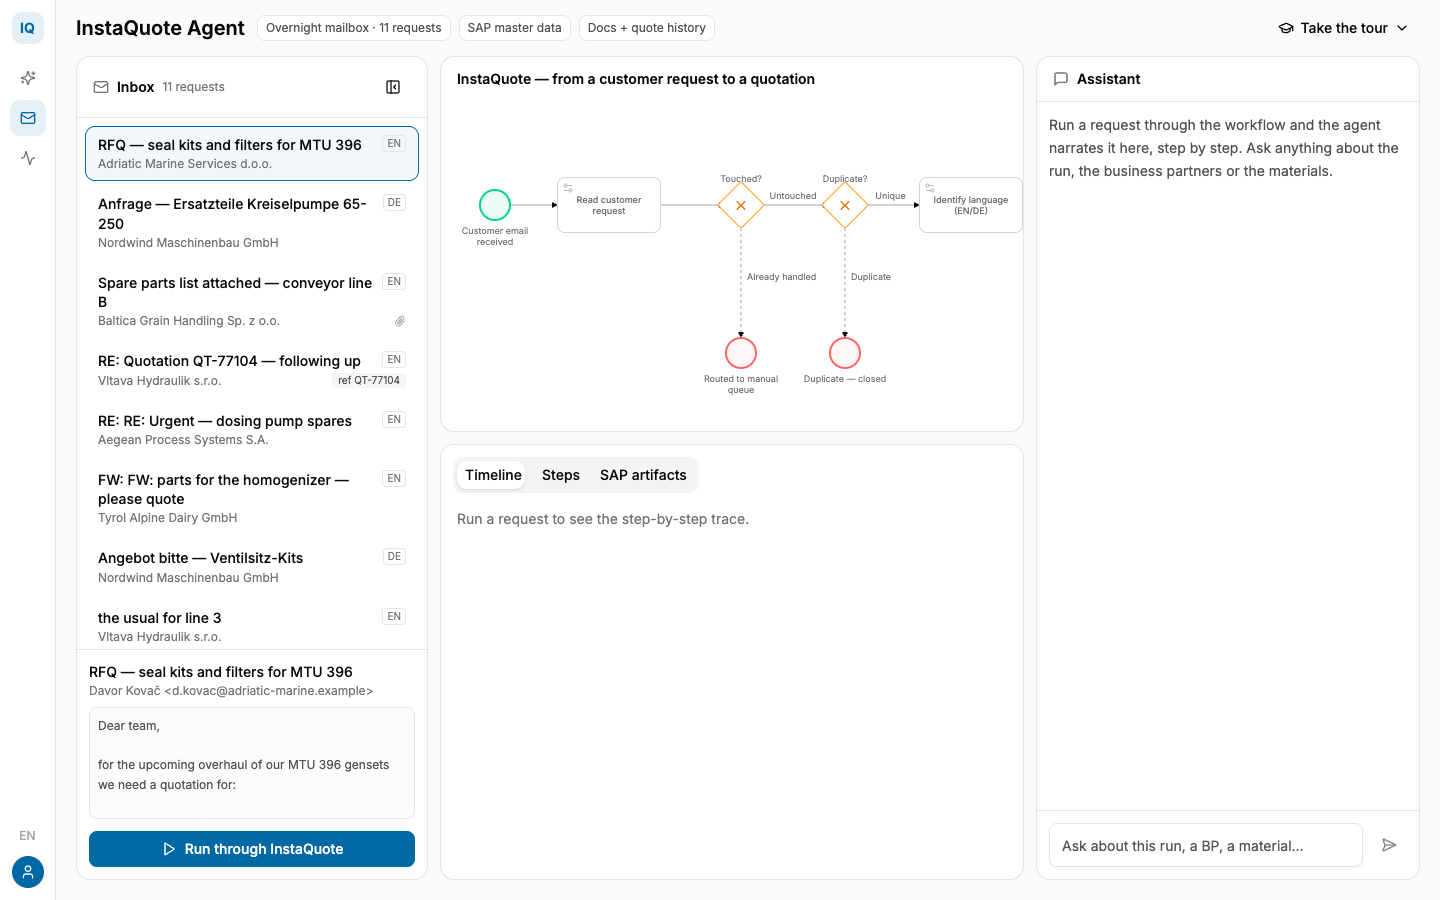Send the assistant message
Image resolution: width=1440 pixels, height=900 pixels.
tap(1389, 845)
